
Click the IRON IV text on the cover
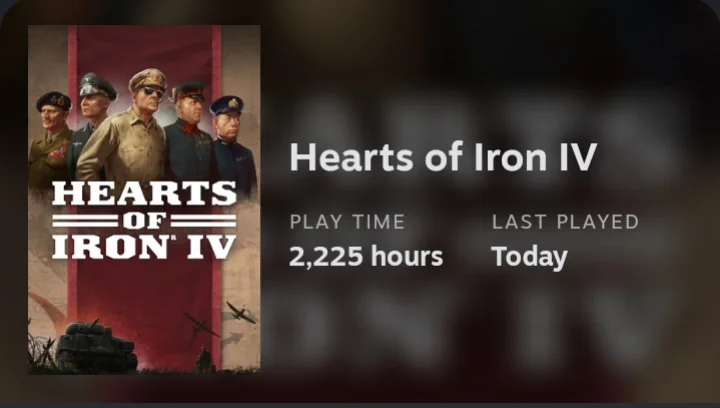144,247
